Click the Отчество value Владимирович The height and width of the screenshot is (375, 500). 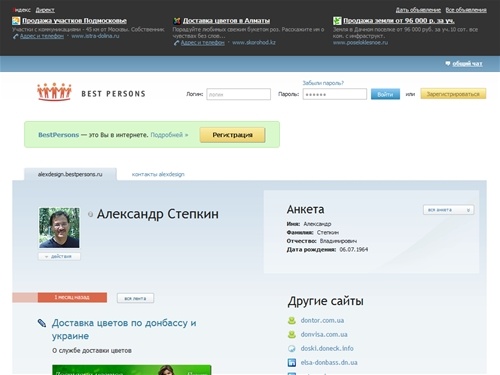tap(338, 241)
